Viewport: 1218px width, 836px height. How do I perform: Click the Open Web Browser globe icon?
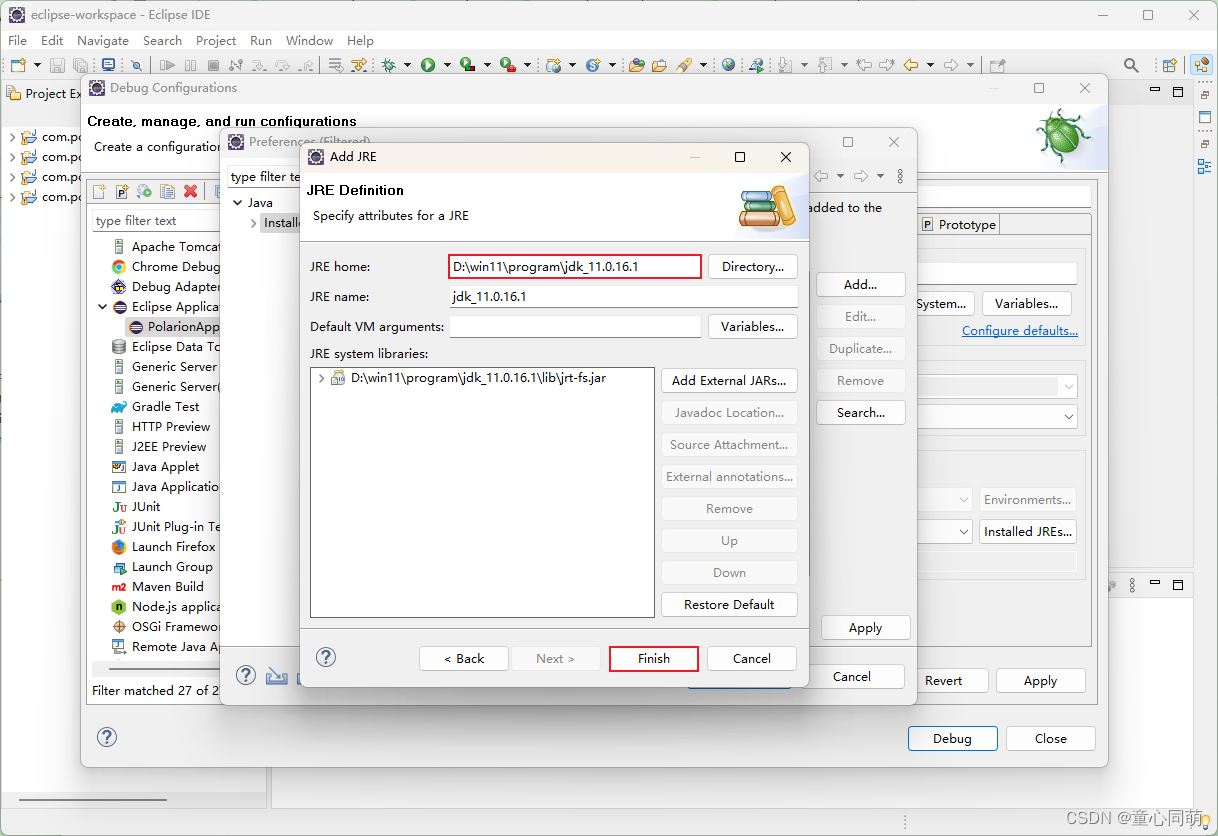click(728, 64)
